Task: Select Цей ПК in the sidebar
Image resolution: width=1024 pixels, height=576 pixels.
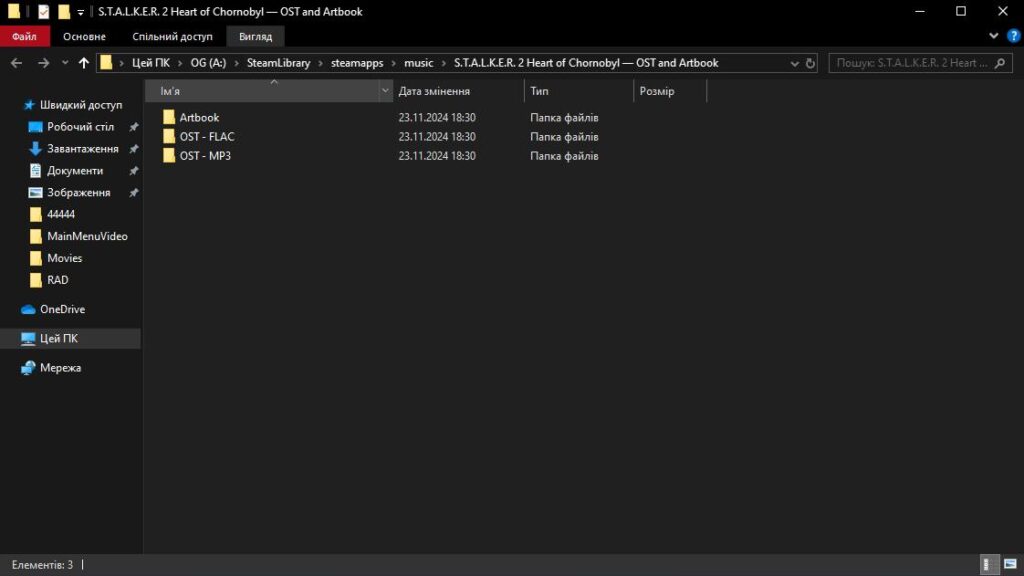Action: click(x=71, y=338)
